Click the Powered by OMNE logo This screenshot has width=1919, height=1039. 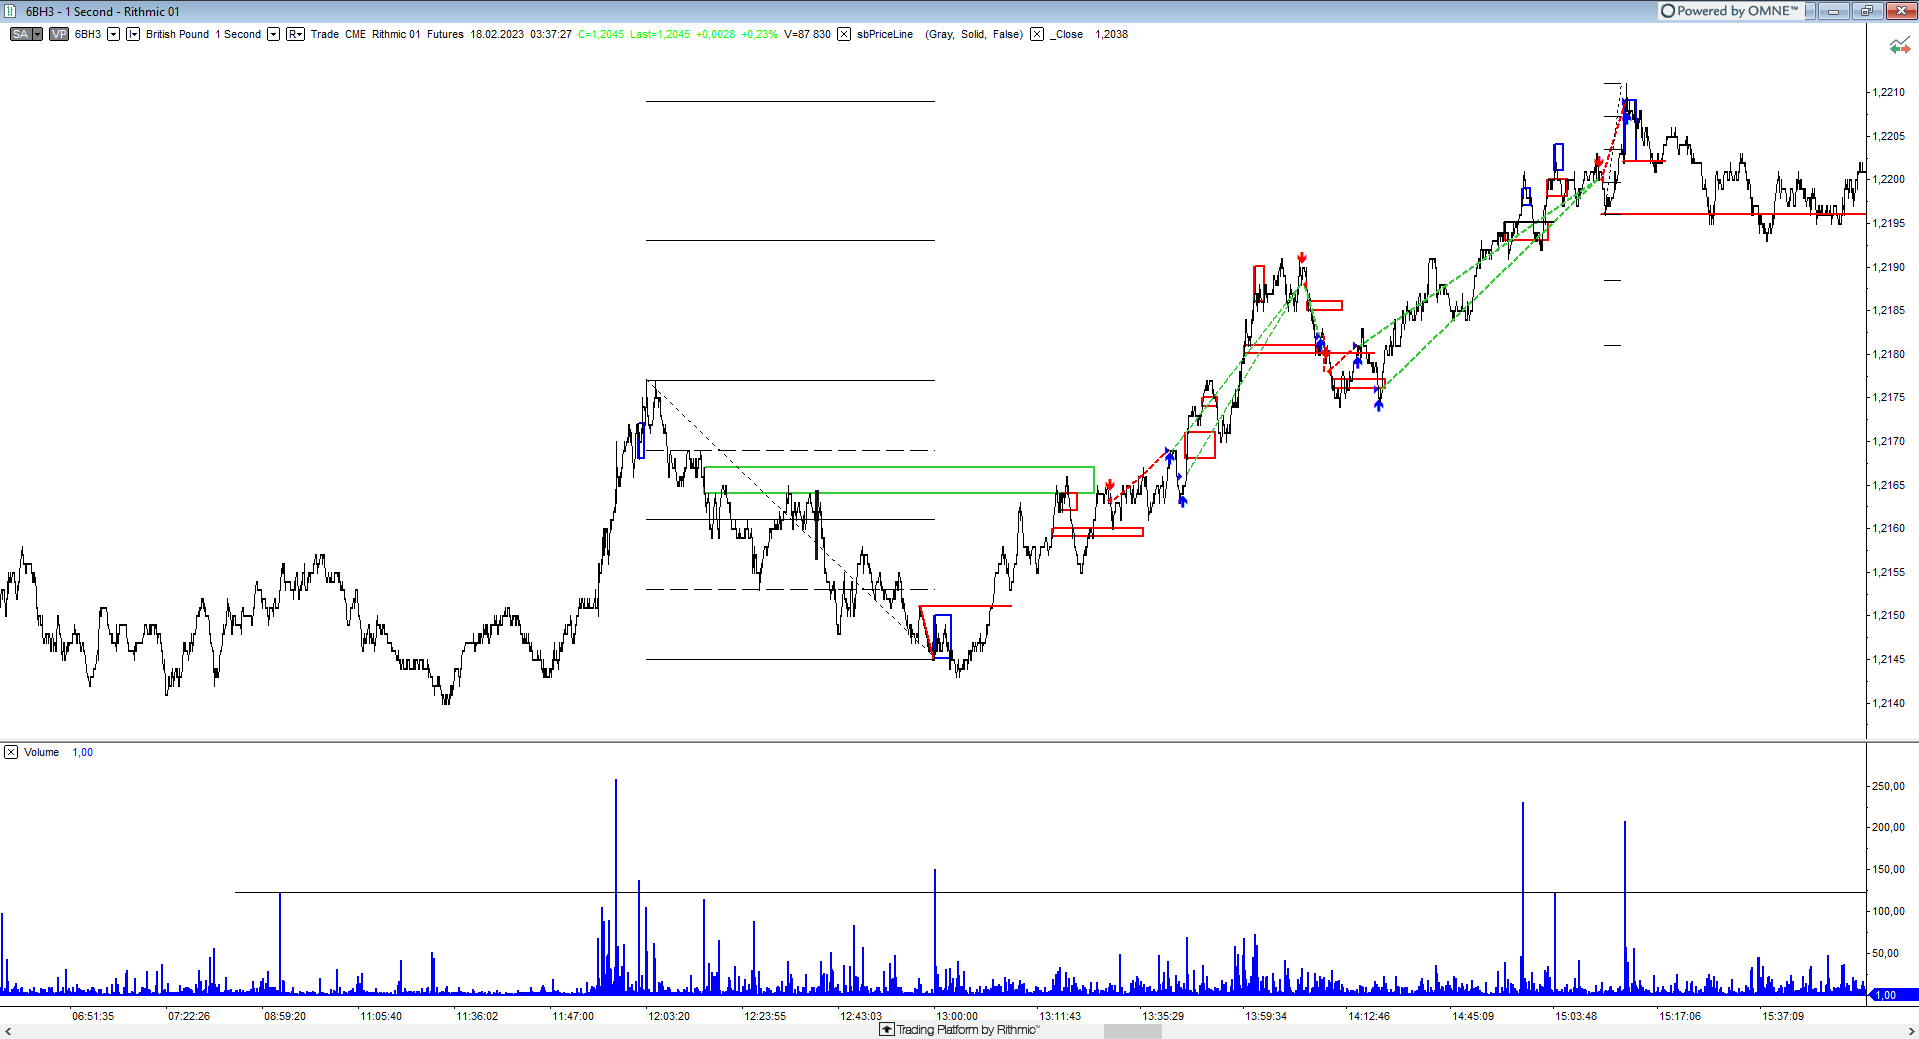click(x=1729, y=11)
